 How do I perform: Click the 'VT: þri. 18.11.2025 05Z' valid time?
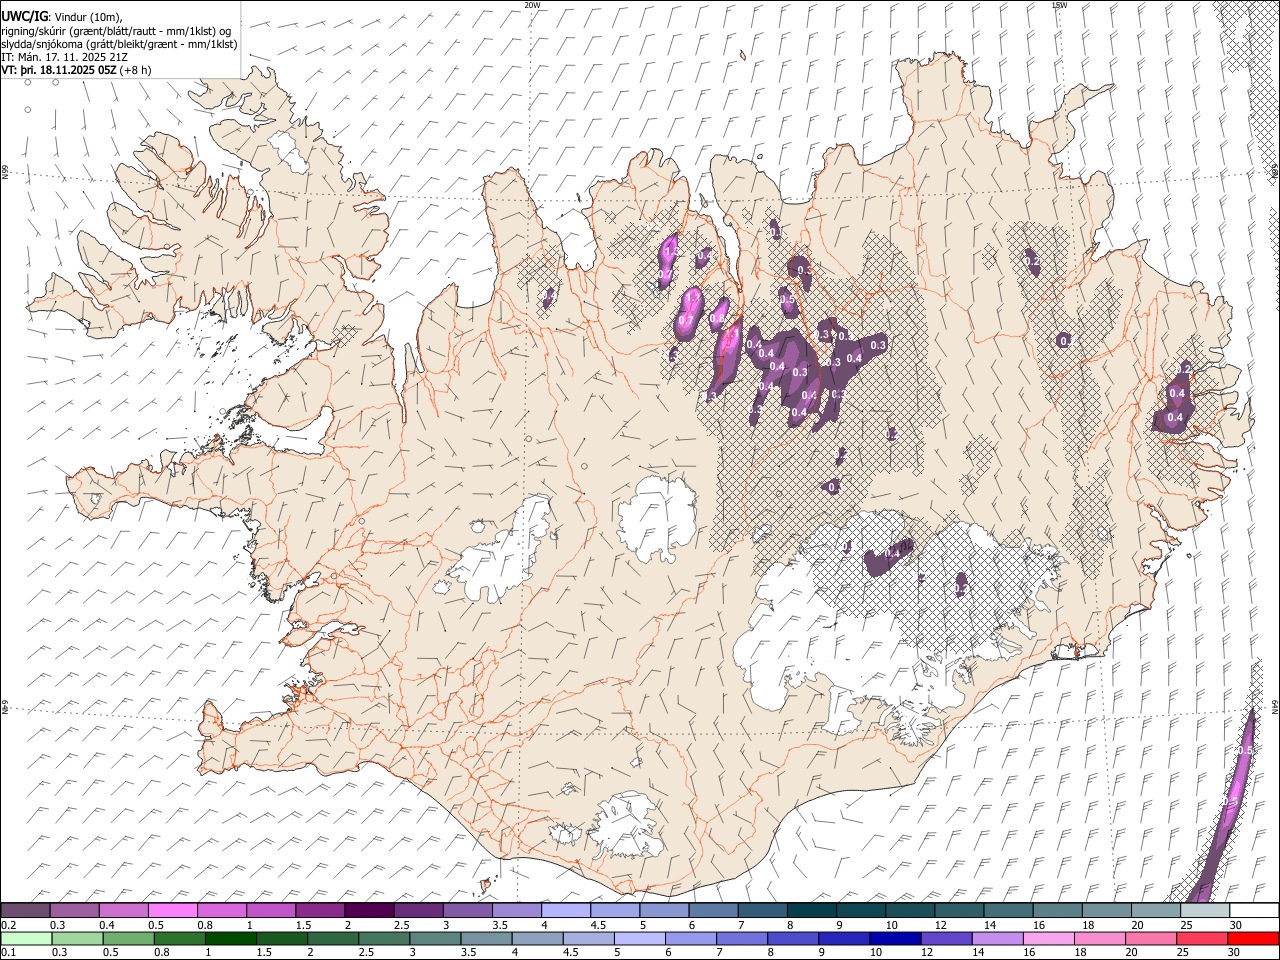click(61, 70)
